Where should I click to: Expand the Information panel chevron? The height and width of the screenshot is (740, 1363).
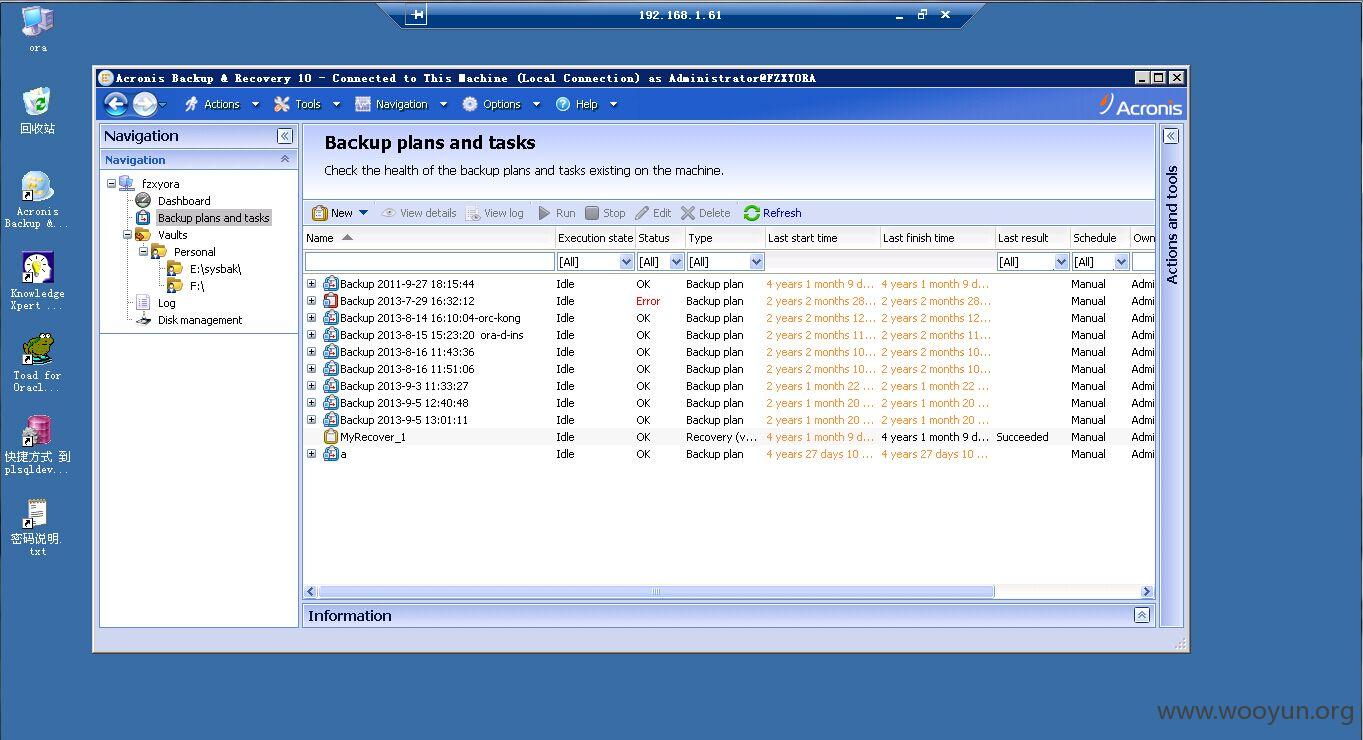(1141, 616)
